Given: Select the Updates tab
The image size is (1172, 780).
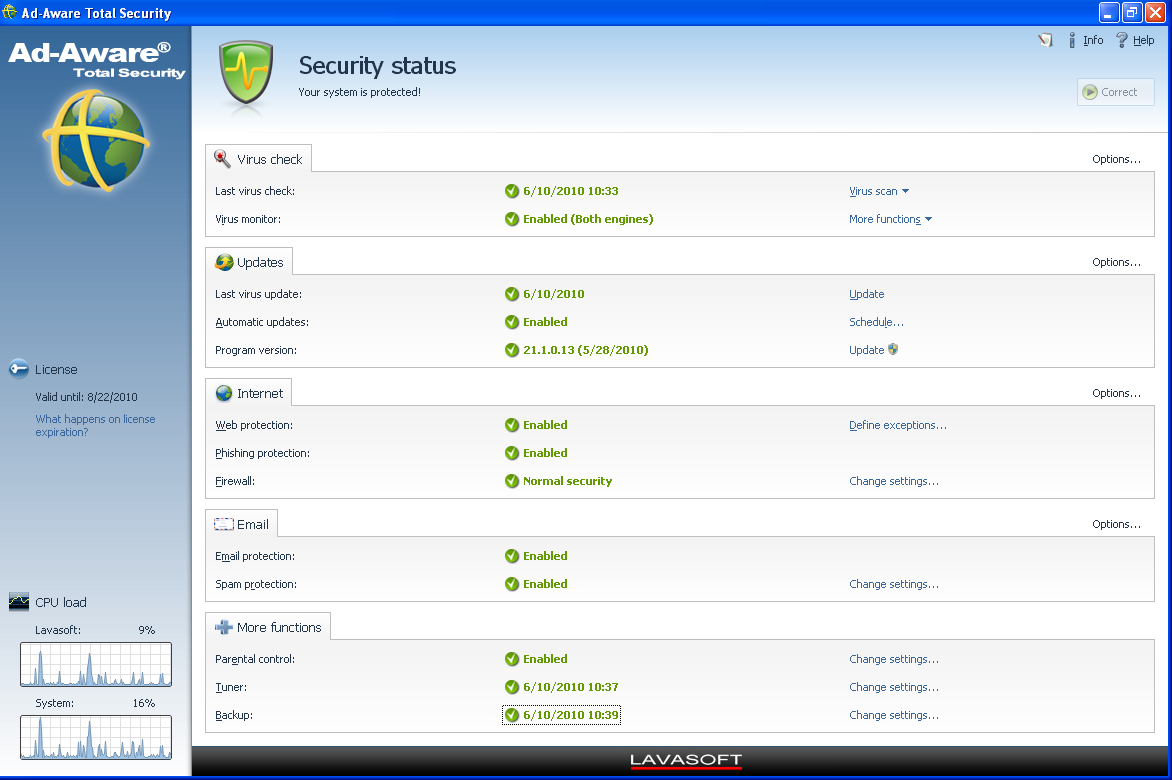Looking at the screenshot, I should pyautogui.click(x=249, y=261).
